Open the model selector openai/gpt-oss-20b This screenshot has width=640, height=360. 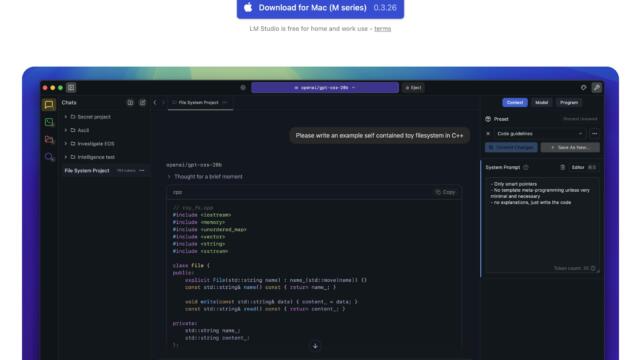pyautogui.click(x=325, y=87)
